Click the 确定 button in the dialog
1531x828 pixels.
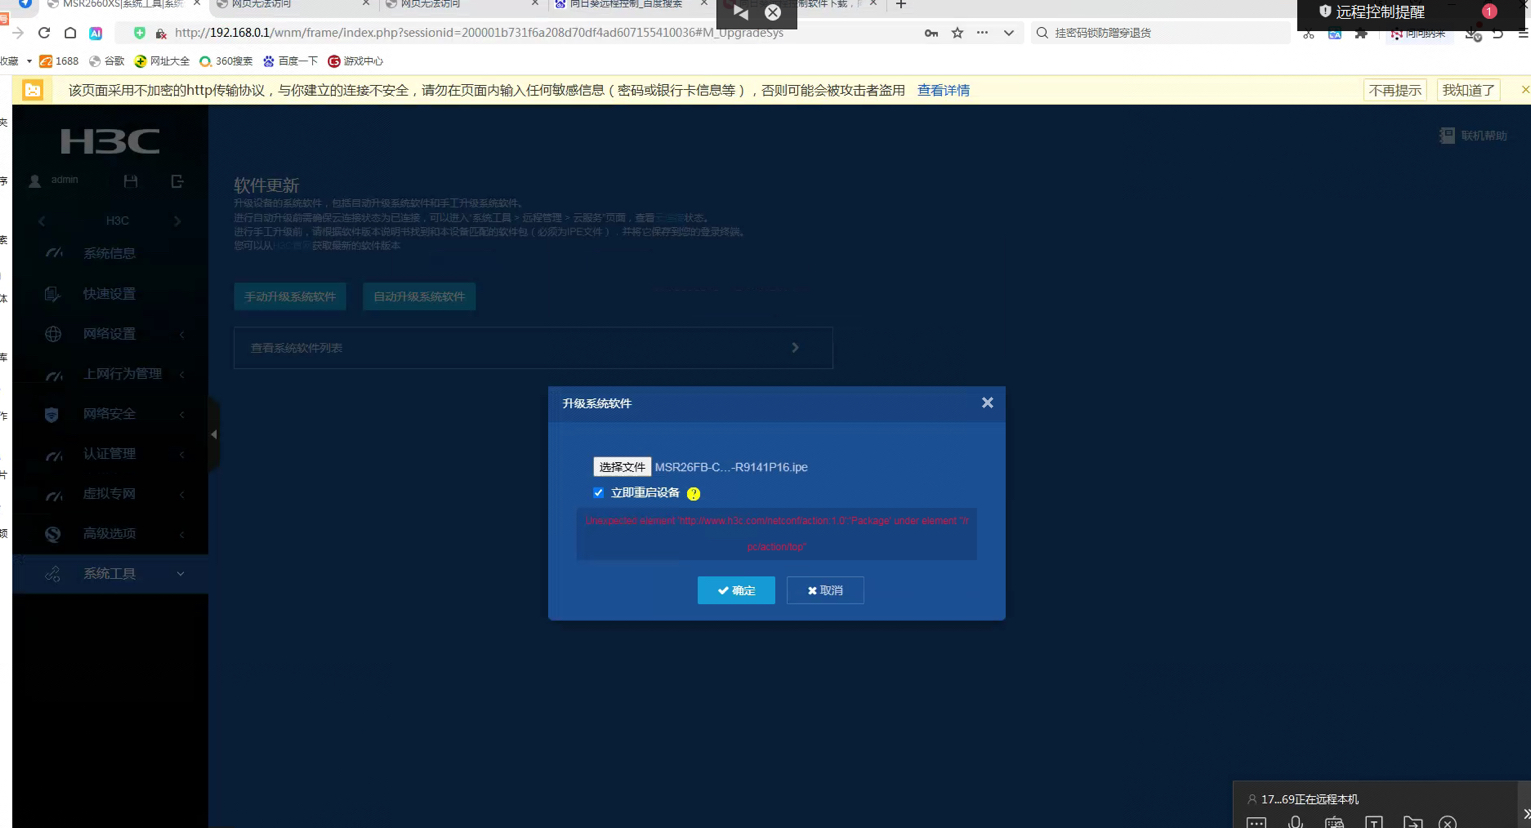pos(735,590)
